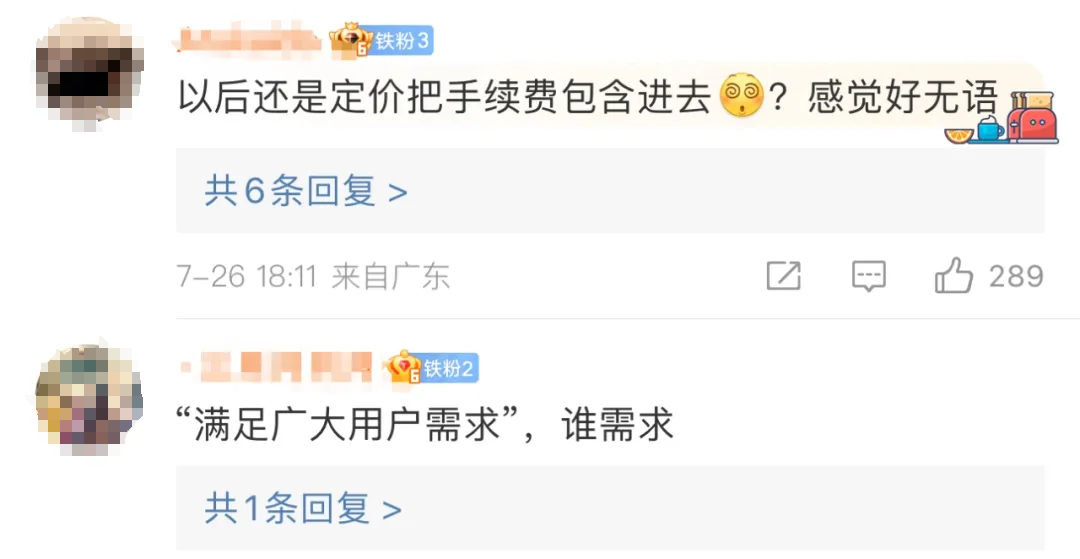The image size is (1080, 559).
Task: Like the comment with thumbs-up icon
Action: click(953, 275)
